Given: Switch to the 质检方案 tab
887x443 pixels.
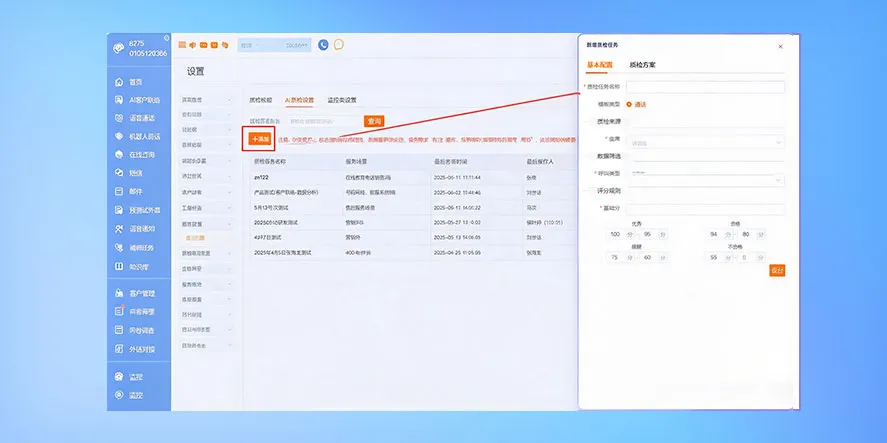Looking at the screenshot, I should (x=643, y=65).
